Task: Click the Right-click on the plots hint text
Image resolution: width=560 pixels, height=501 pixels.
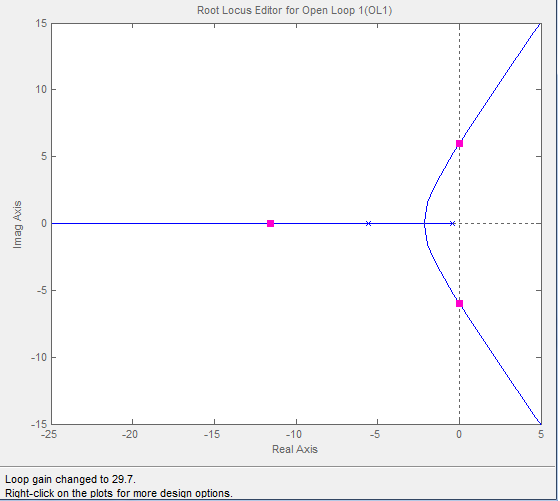Action: 119,493
